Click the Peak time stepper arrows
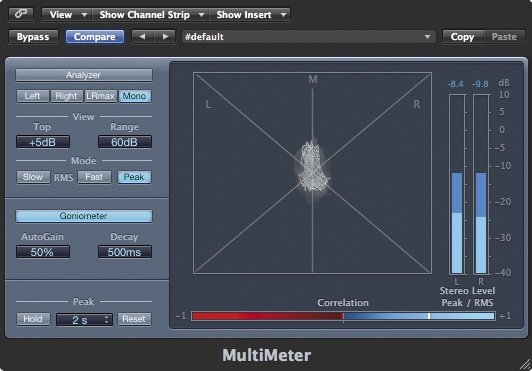The image size is (532, 371). tap(107, 319)
